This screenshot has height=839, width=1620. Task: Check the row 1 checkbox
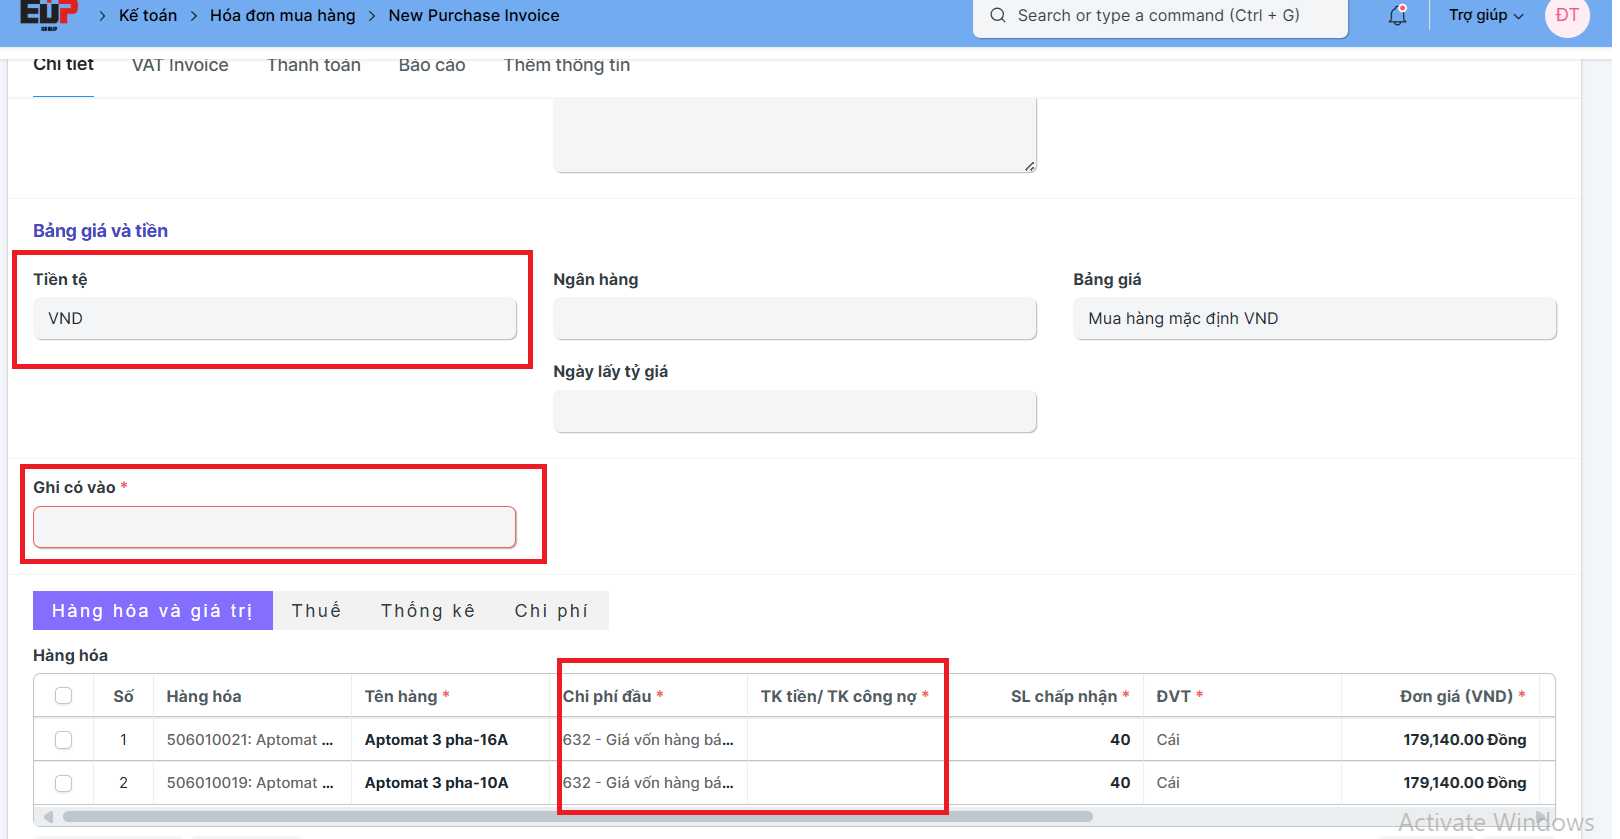64,740
